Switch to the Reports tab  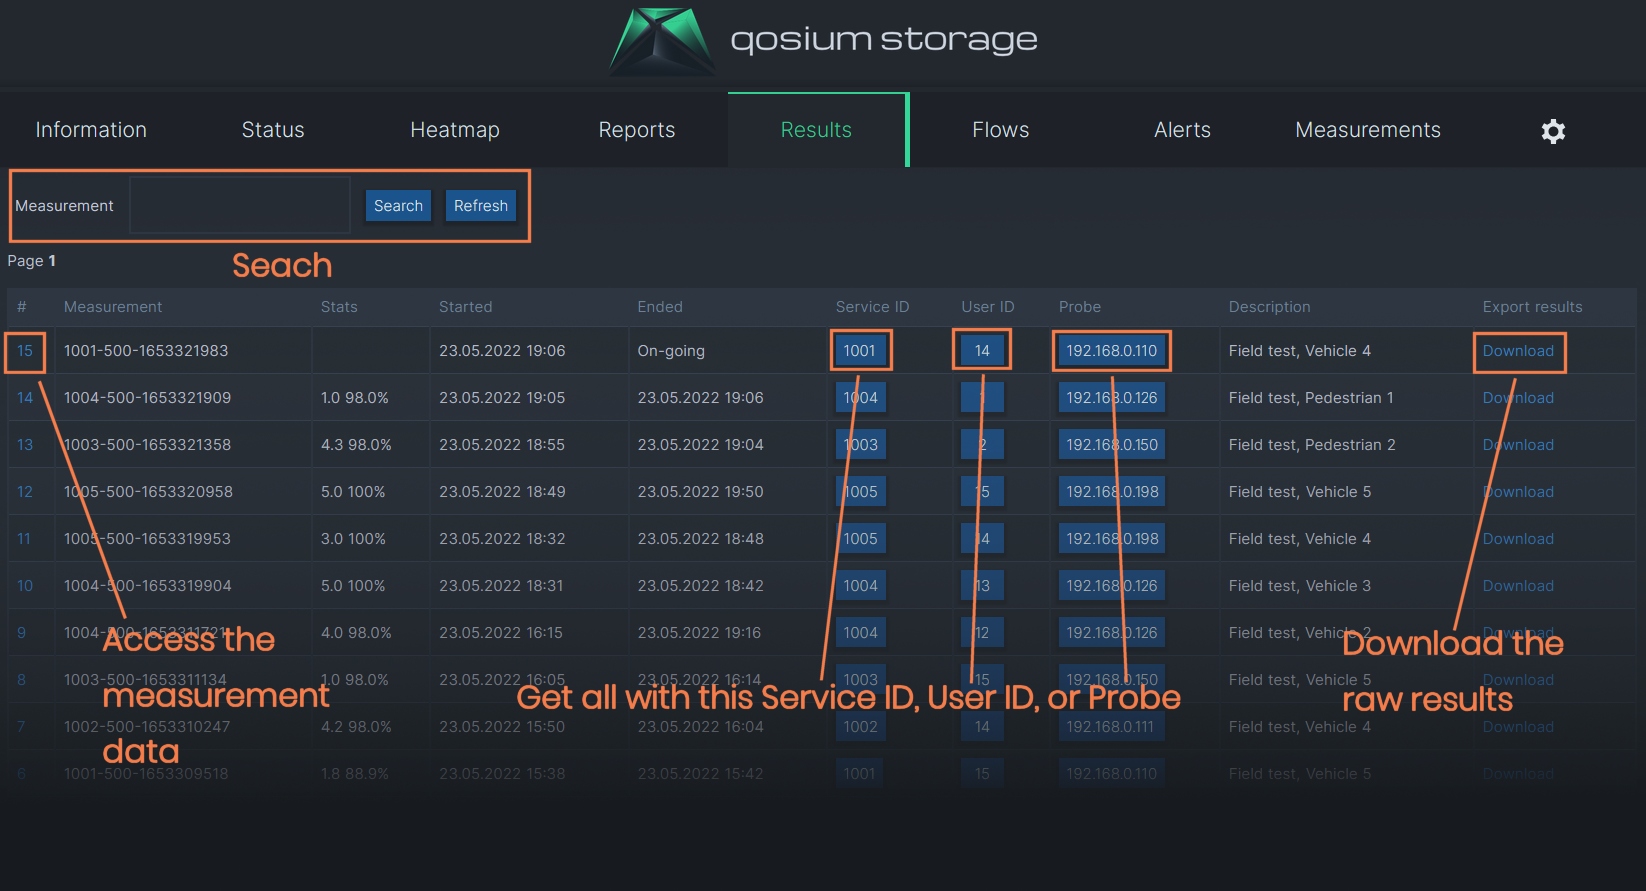(x=636, y=130)
